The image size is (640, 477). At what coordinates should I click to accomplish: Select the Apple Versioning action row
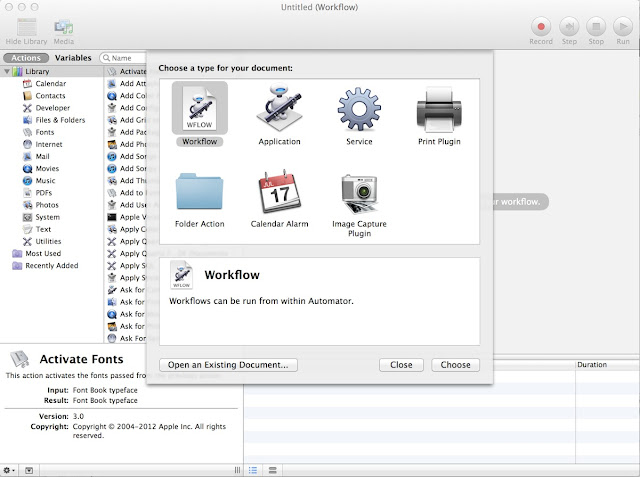click(126, 217)
